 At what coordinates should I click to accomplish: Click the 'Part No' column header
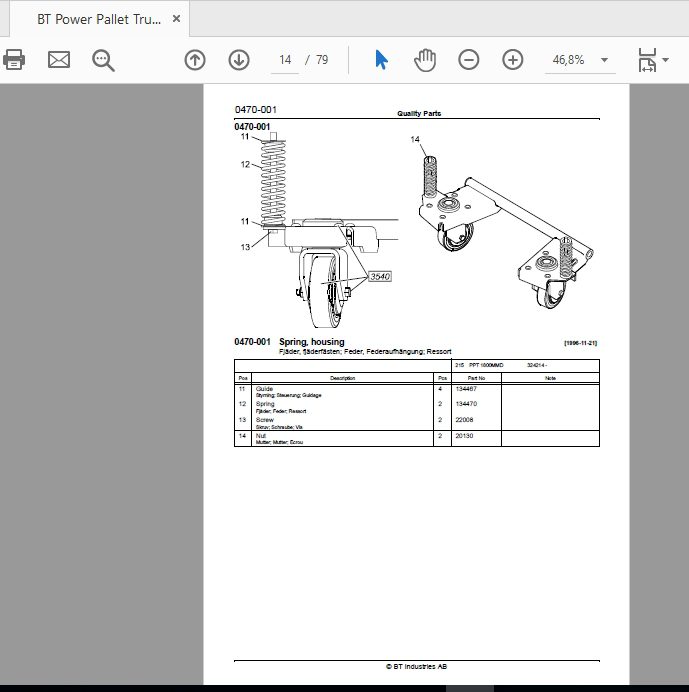point(476,378)
